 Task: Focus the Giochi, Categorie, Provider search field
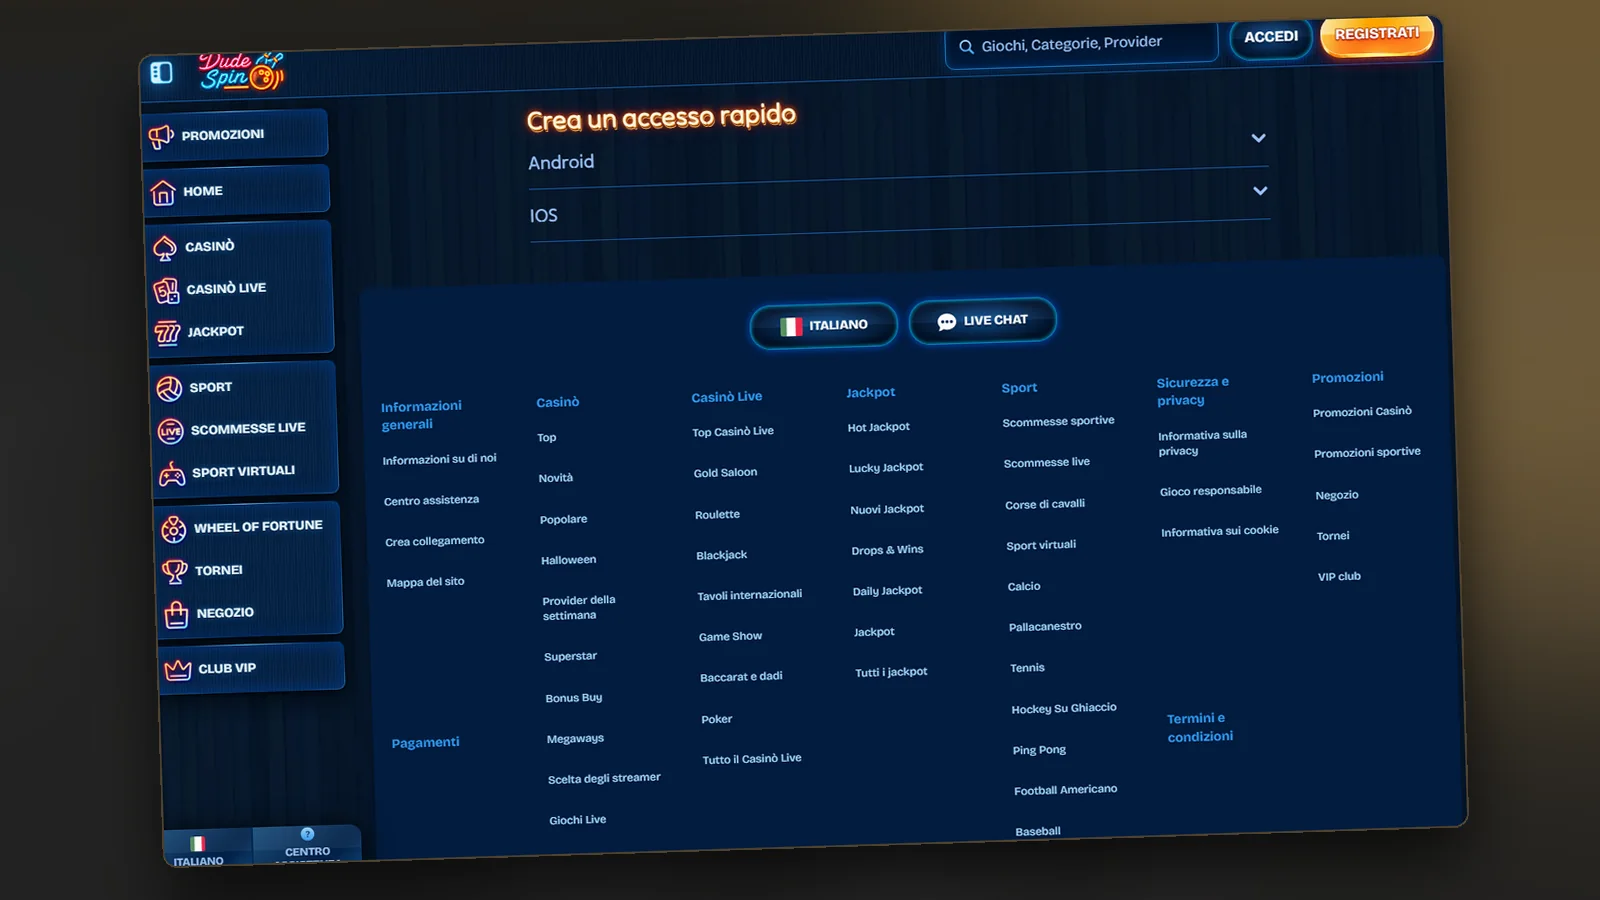[x=1081, y=44]
